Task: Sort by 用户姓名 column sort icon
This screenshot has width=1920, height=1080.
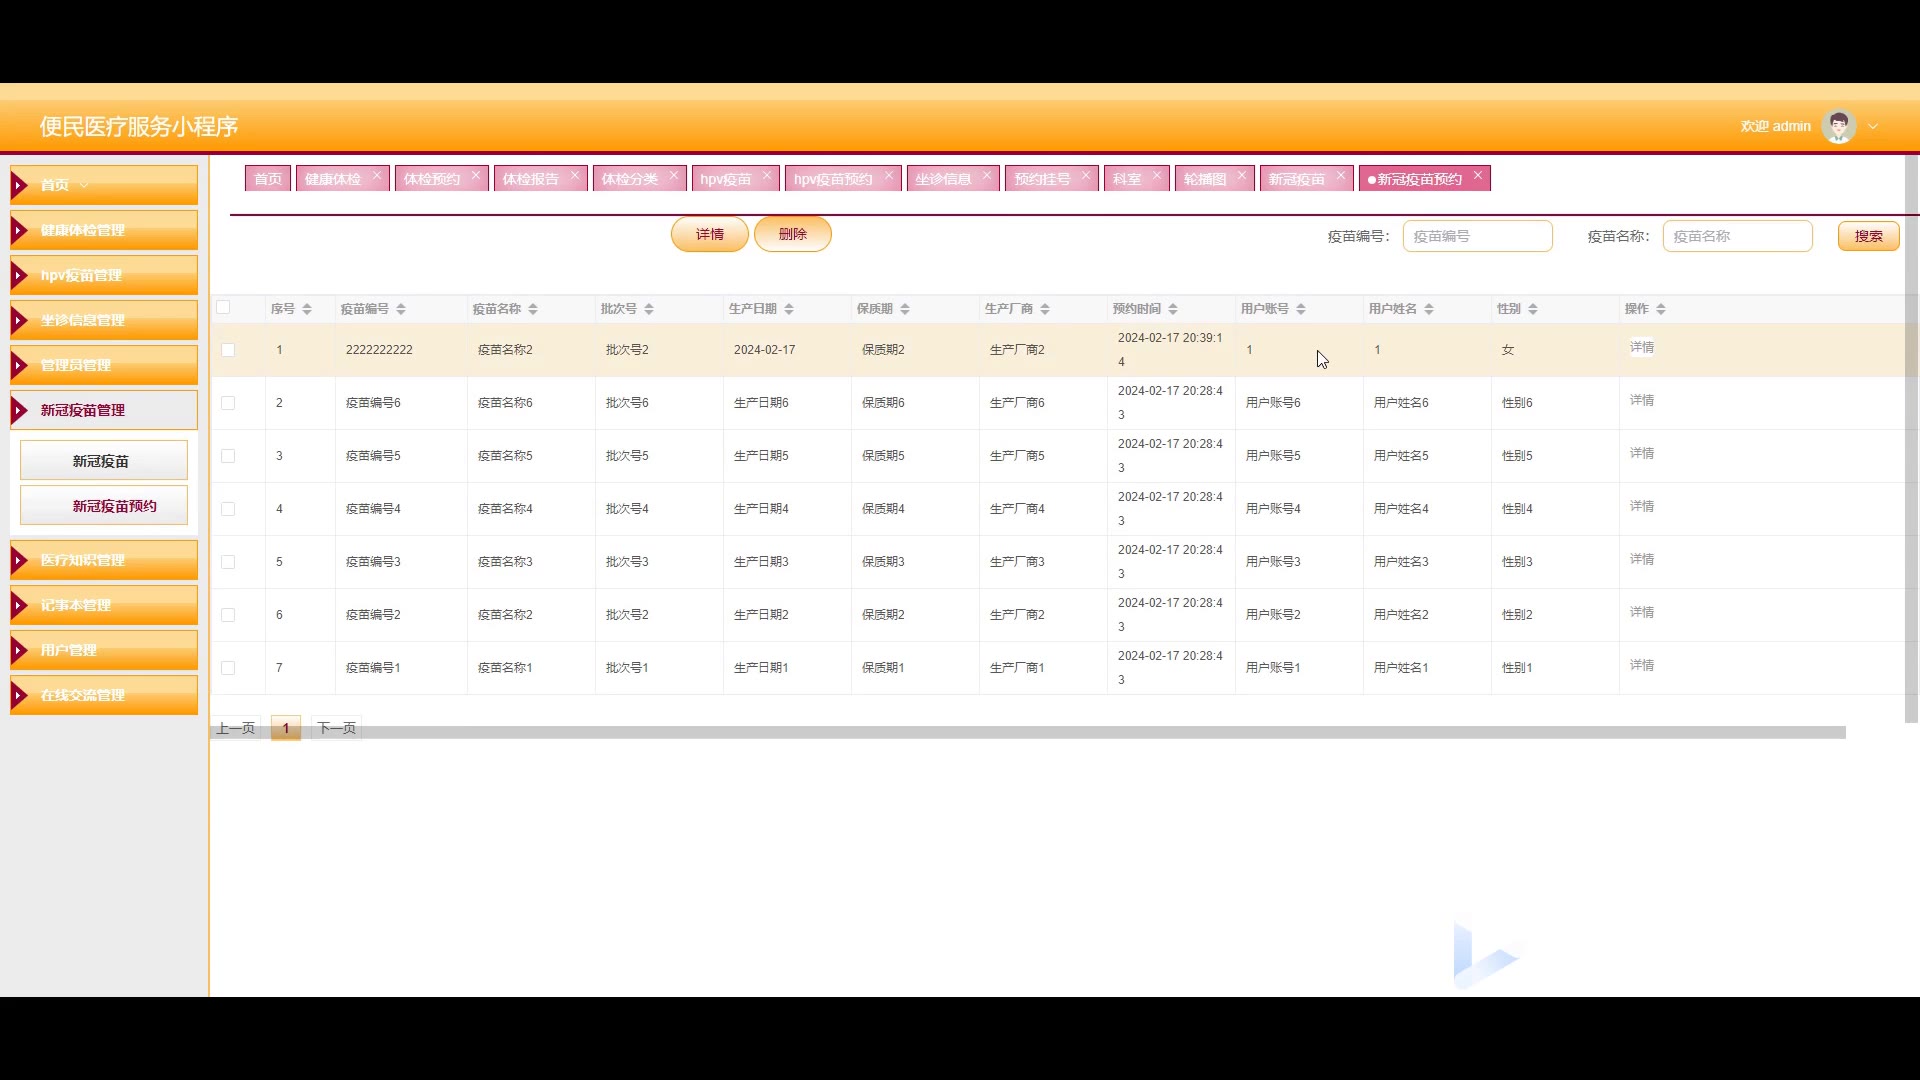Action: click(x=1429, y=309)
